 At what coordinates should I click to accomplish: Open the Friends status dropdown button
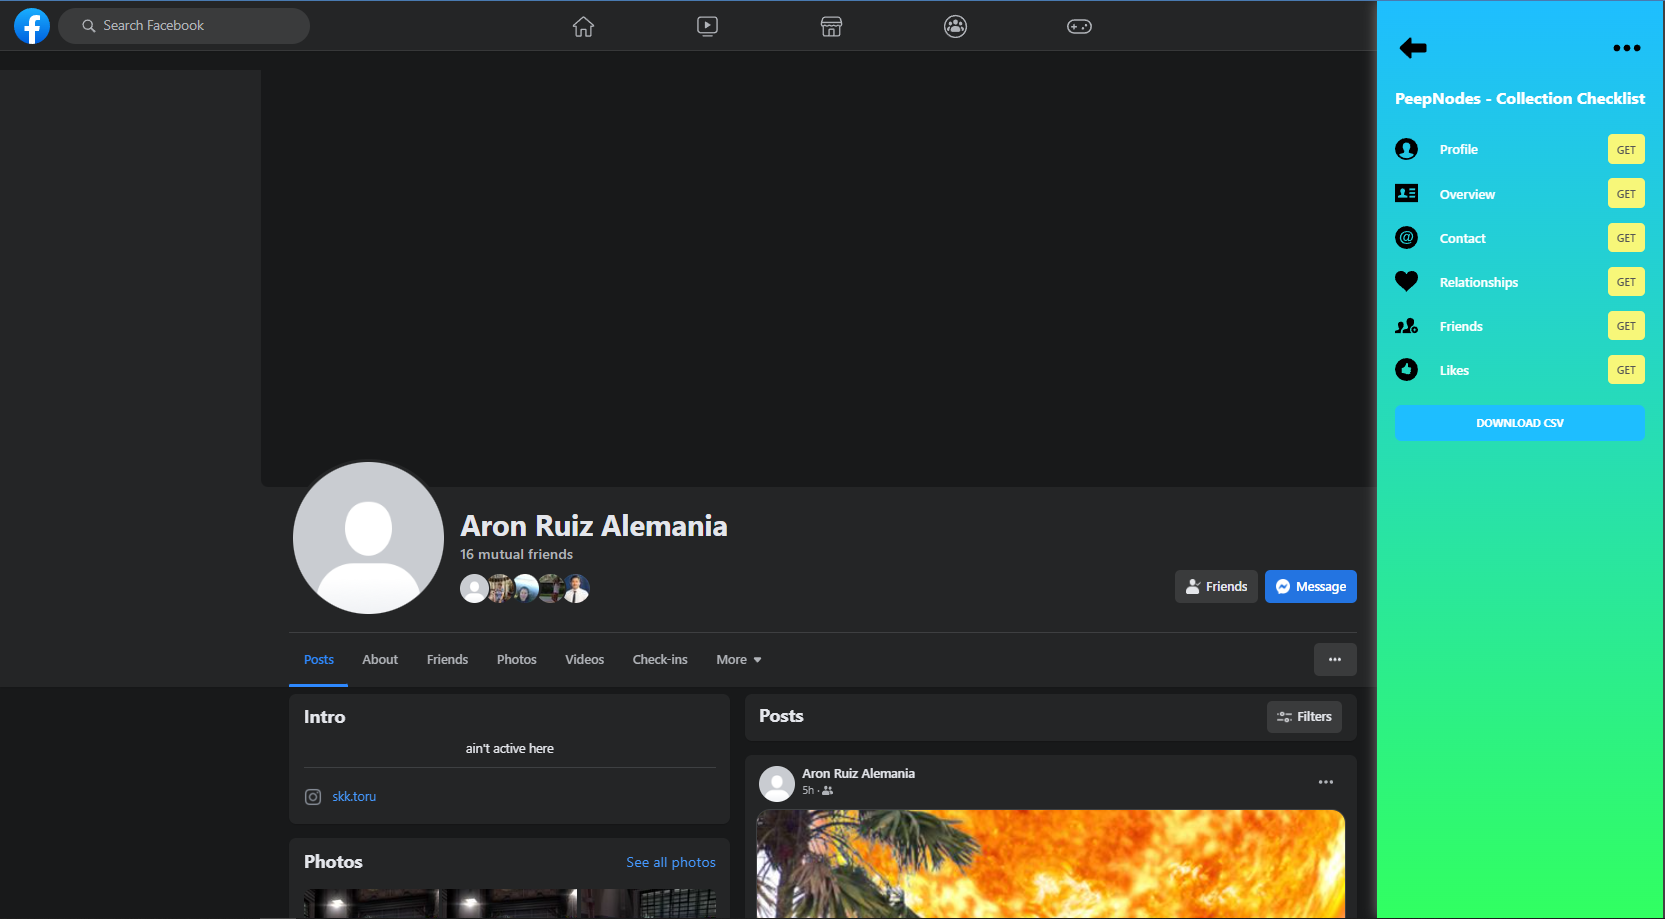tap(1216, 587)
